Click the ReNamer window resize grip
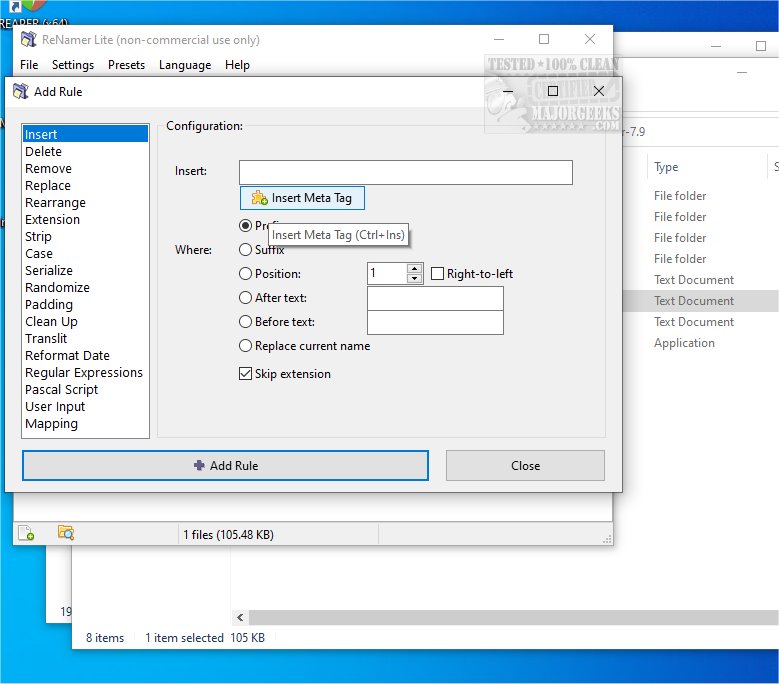Viewport: 779px width, 684px height. (x=607, y=539)
